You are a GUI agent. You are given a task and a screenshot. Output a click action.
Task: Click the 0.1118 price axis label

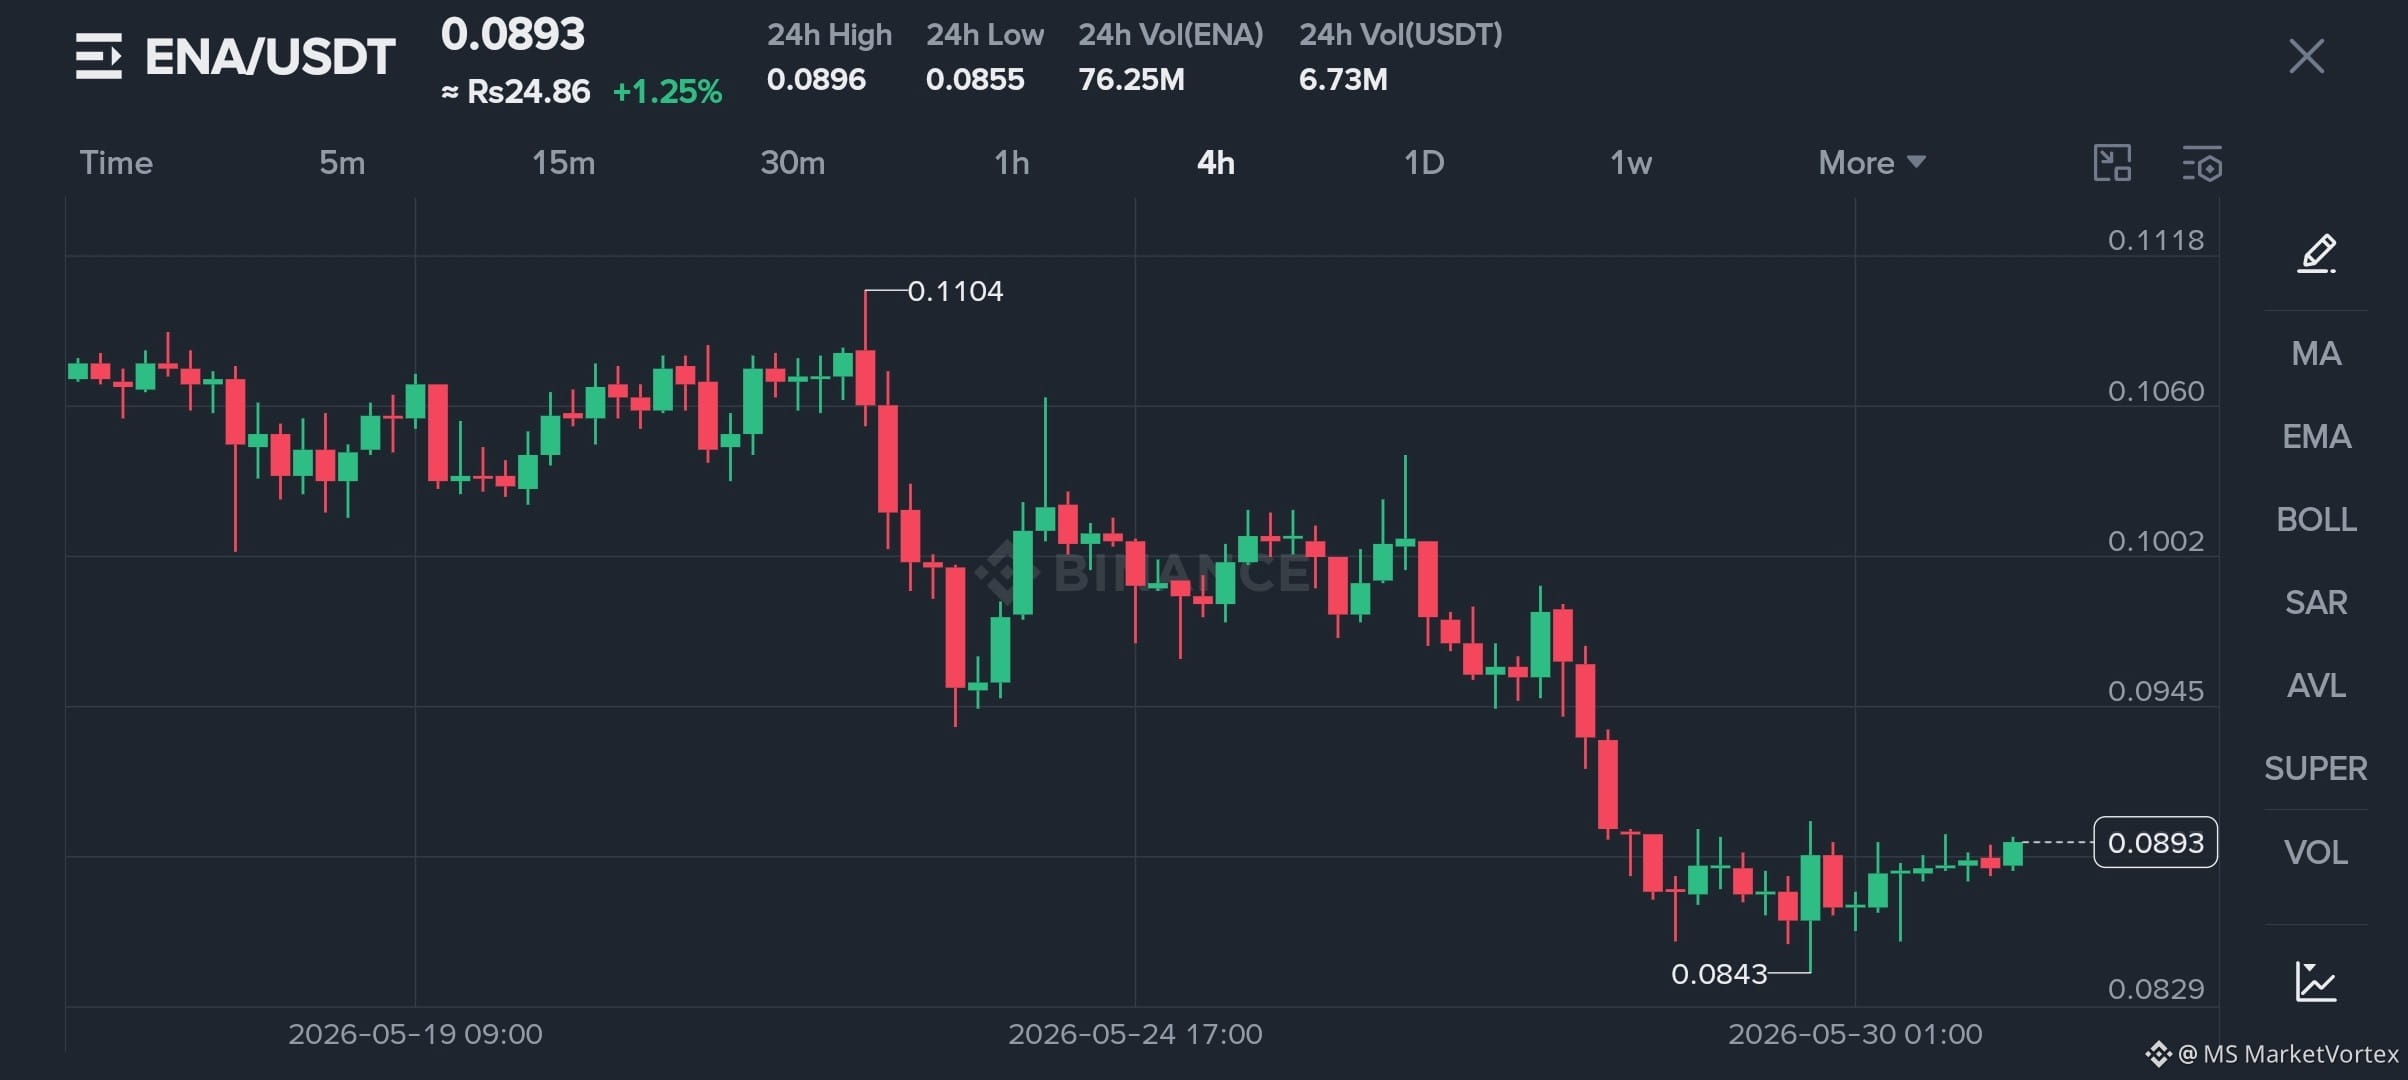click(x=2155, y=240)
